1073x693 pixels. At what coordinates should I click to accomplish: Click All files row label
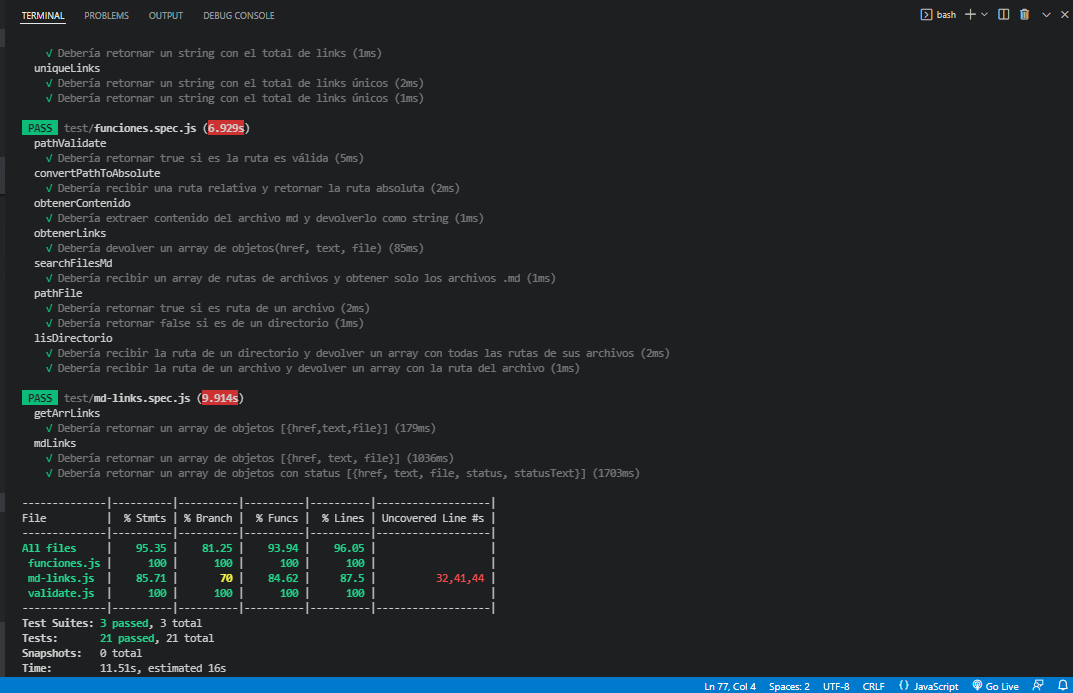49,548
